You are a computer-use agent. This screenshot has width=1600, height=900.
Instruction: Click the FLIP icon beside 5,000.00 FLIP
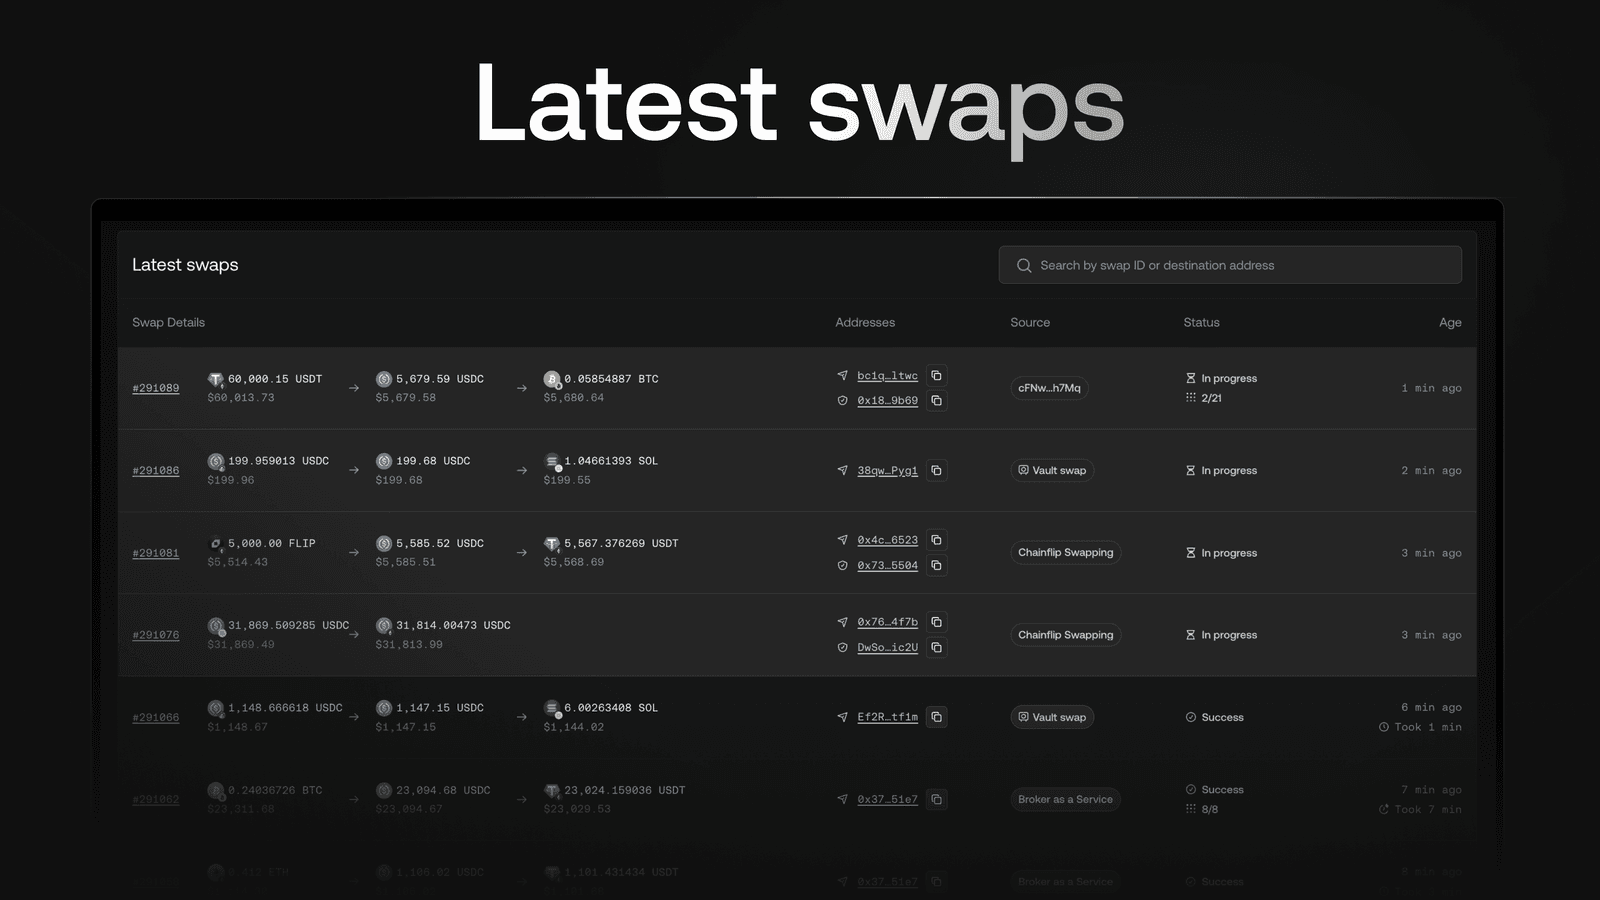[x=215, y=544]
